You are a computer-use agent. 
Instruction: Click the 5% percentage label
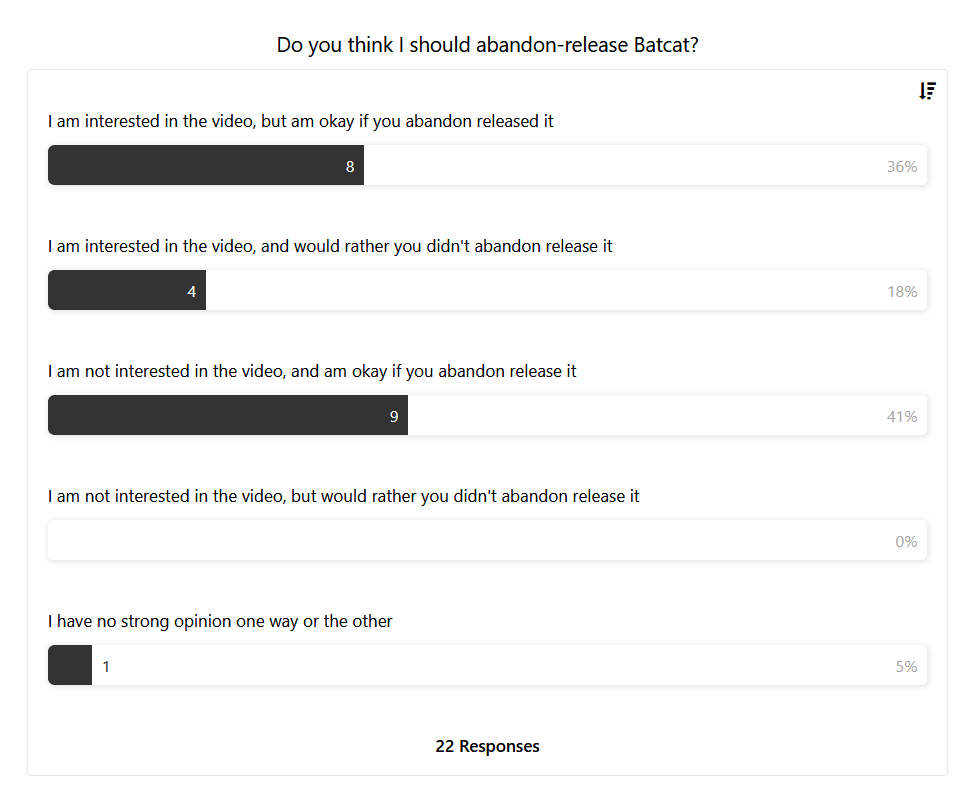click(906, 667)
